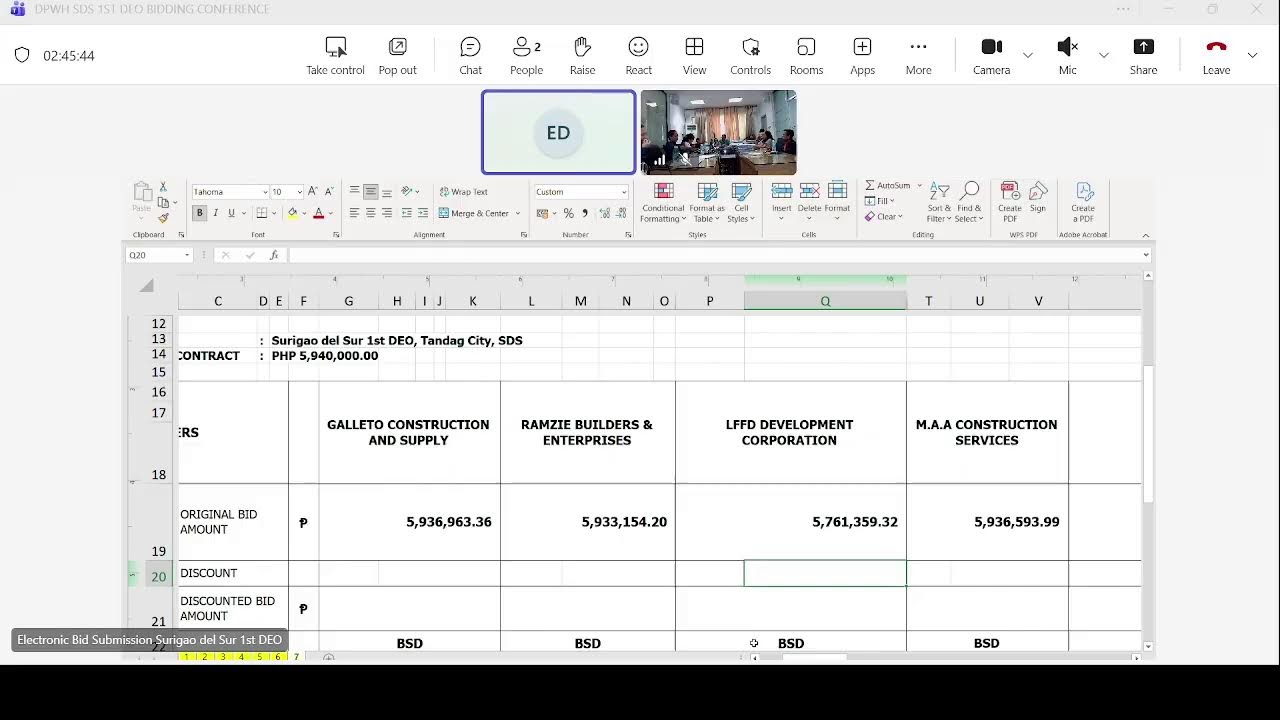The width and height of the screenshot is (1280, 720).
Task: Select the LFFD bid amount 5,761,359.32 cell
Action: tap(825, 522)
